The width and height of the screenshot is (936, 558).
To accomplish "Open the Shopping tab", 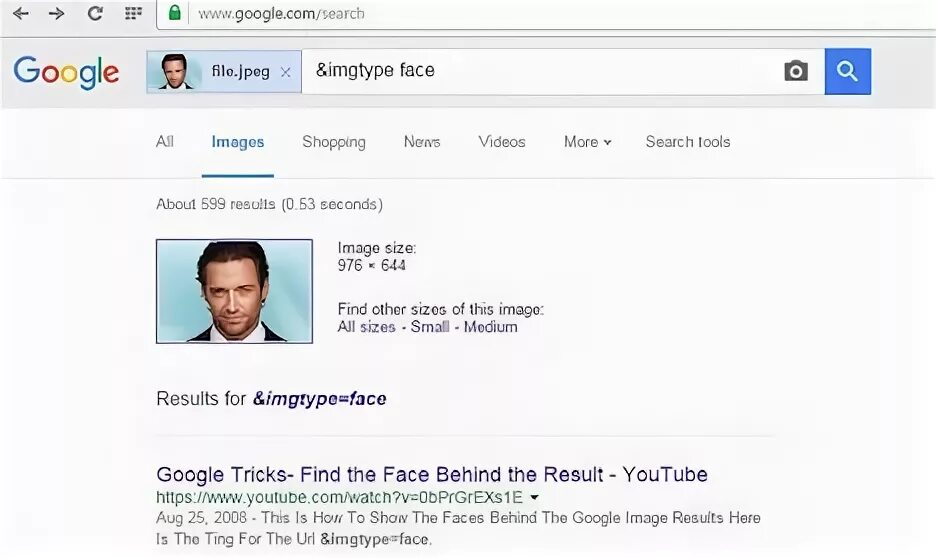I will (x=334, y=142).
